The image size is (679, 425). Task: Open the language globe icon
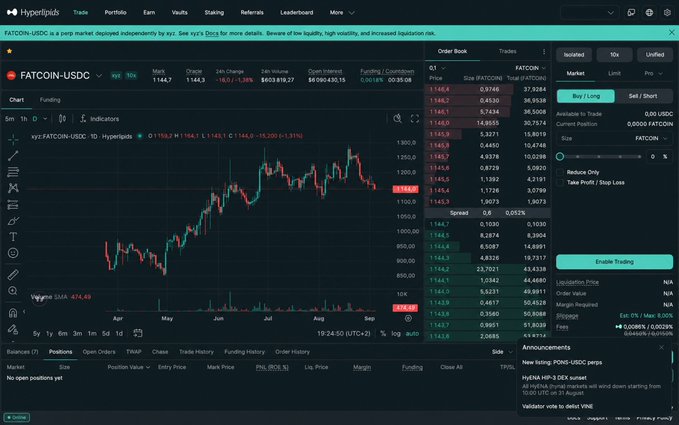649,13
